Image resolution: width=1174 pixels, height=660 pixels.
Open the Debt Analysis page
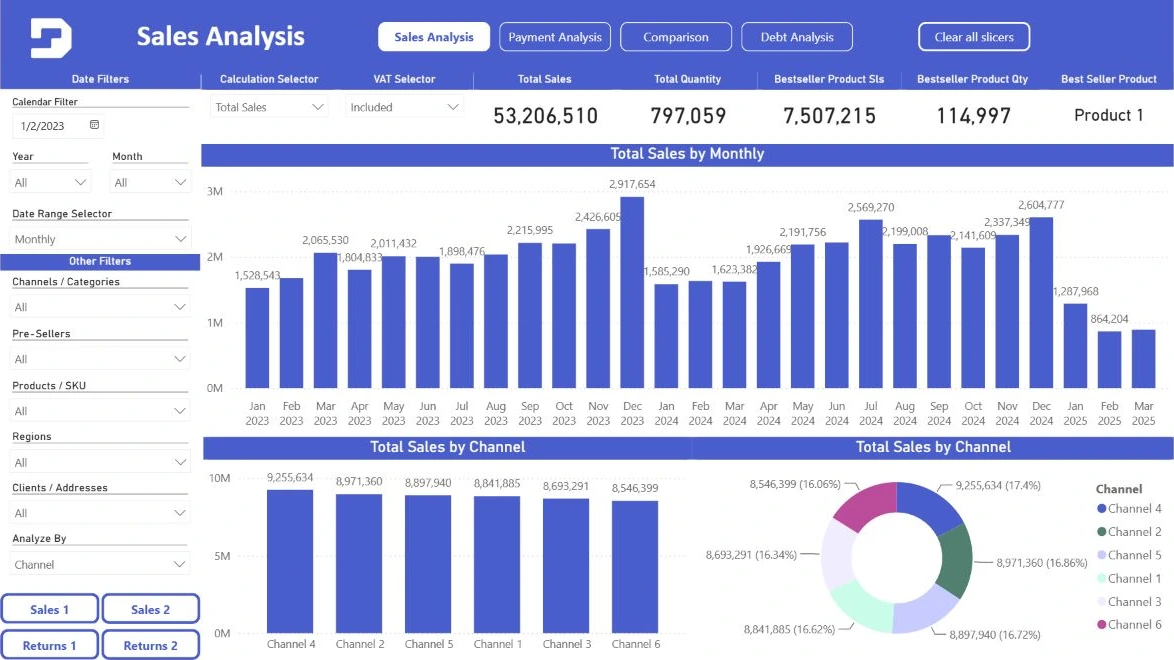797,37
